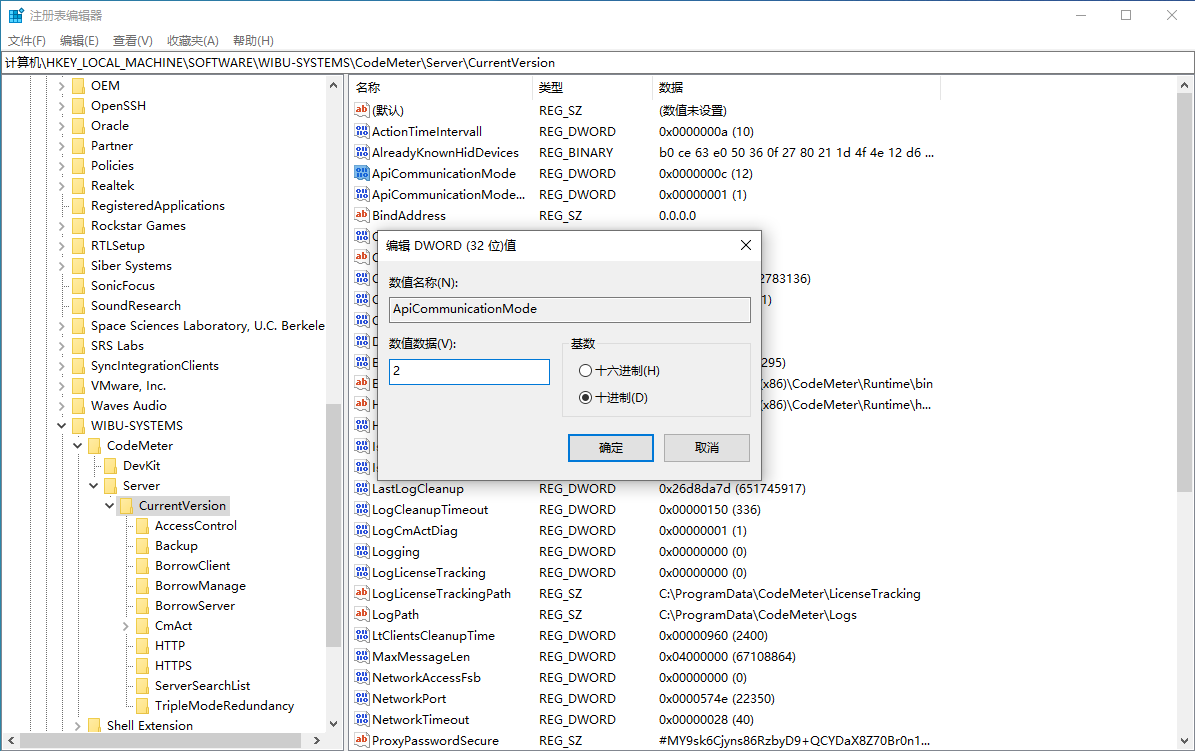This screenshot has height=751, width=1195.
Task: Click the NetworkAccessFsb value icon
Action: pyautogui.click(x=362, y=677)
